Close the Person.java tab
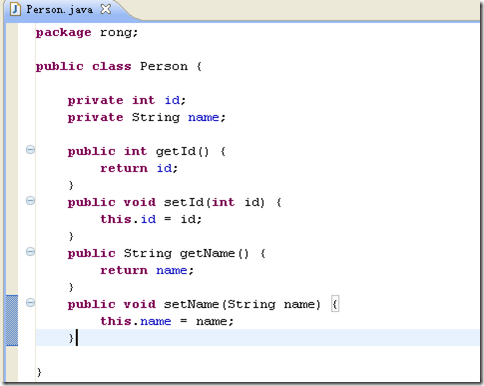The height and width of the screenshot is (386, 484). pyautogui.click(x=106, y=9)
